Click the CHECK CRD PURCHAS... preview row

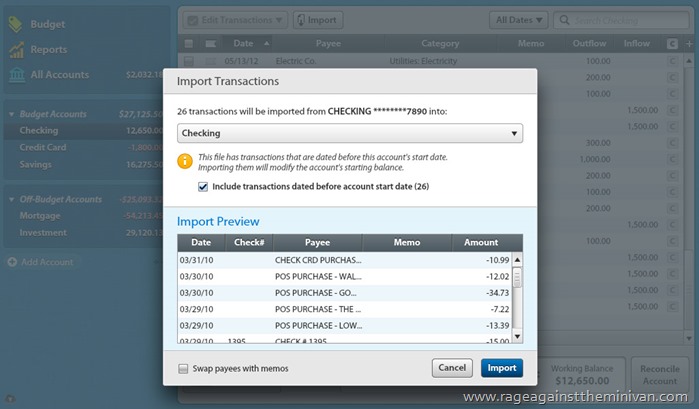[345, 260]
